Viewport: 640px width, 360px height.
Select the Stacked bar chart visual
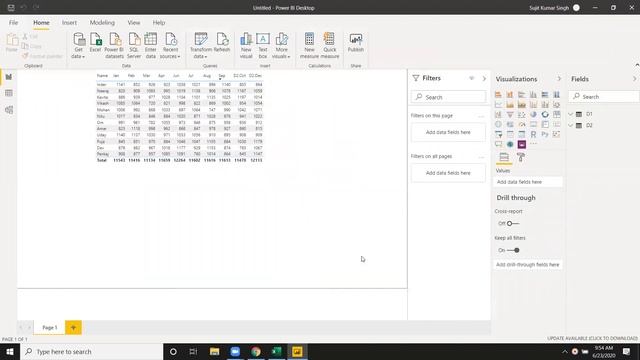(x=498, y=95)
